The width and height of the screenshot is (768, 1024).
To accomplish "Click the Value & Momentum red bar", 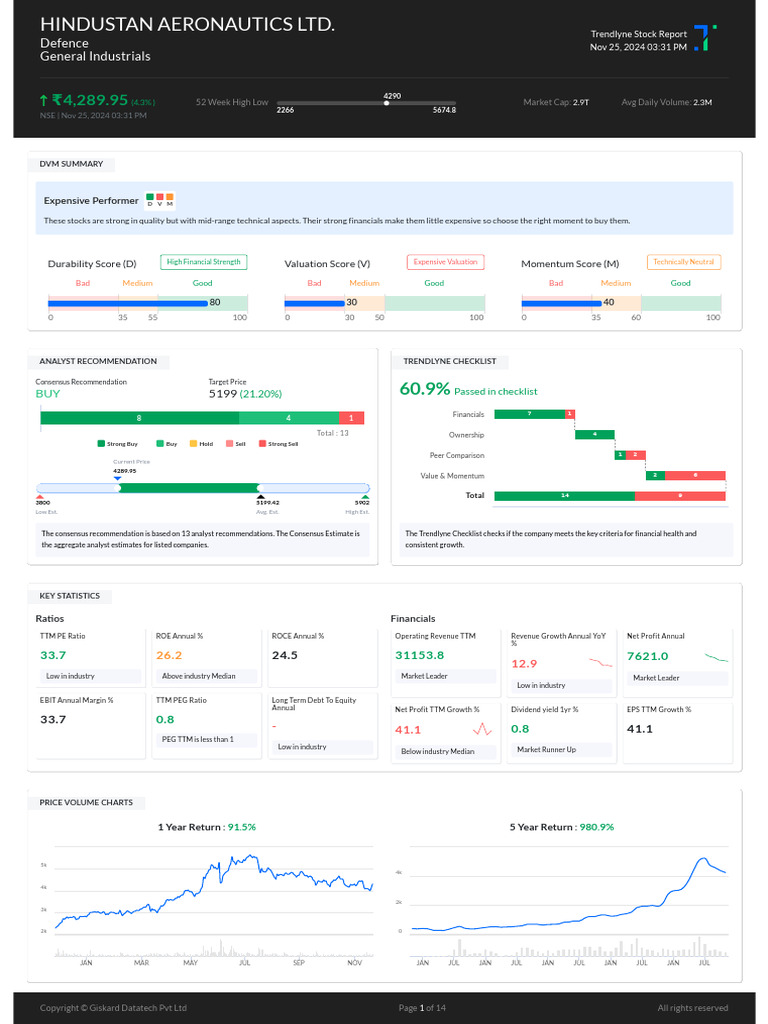I will click(696, 475).
